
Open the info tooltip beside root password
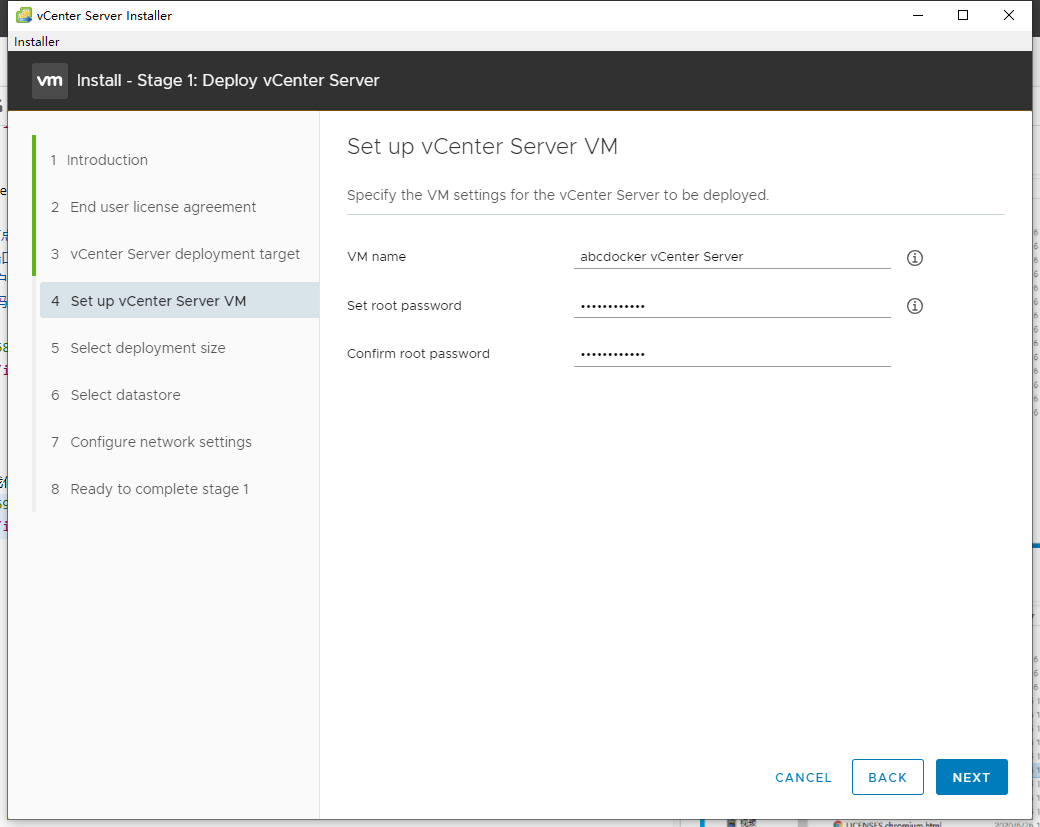click(x=914, y=306)
